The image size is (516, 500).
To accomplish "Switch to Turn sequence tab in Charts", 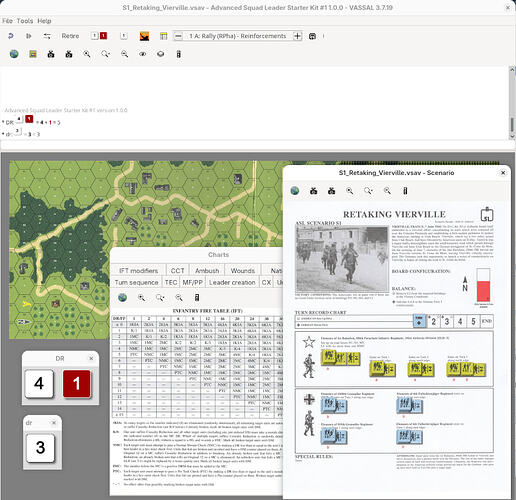I will tap(136, 282).
